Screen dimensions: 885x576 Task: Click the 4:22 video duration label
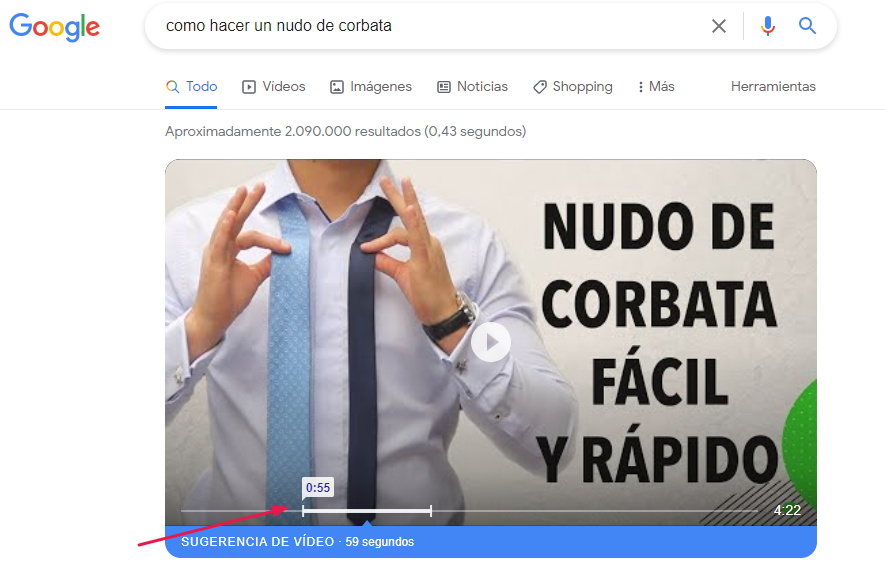tap(787, 510)
